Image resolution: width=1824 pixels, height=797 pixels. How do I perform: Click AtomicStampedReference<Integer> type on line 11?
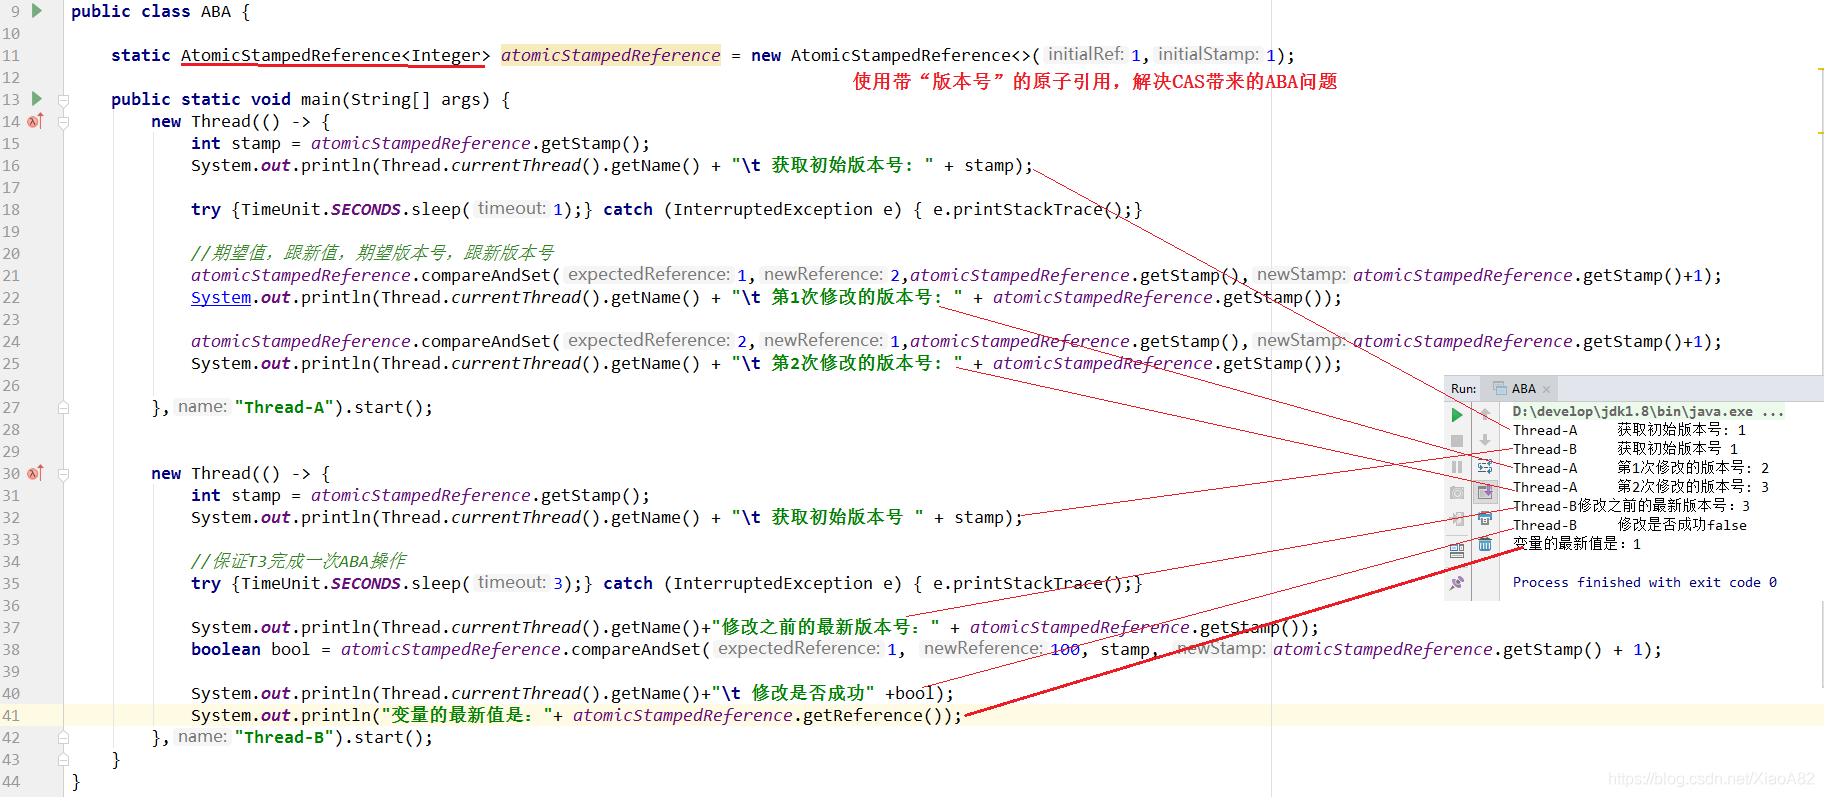[x=335, y=55]
